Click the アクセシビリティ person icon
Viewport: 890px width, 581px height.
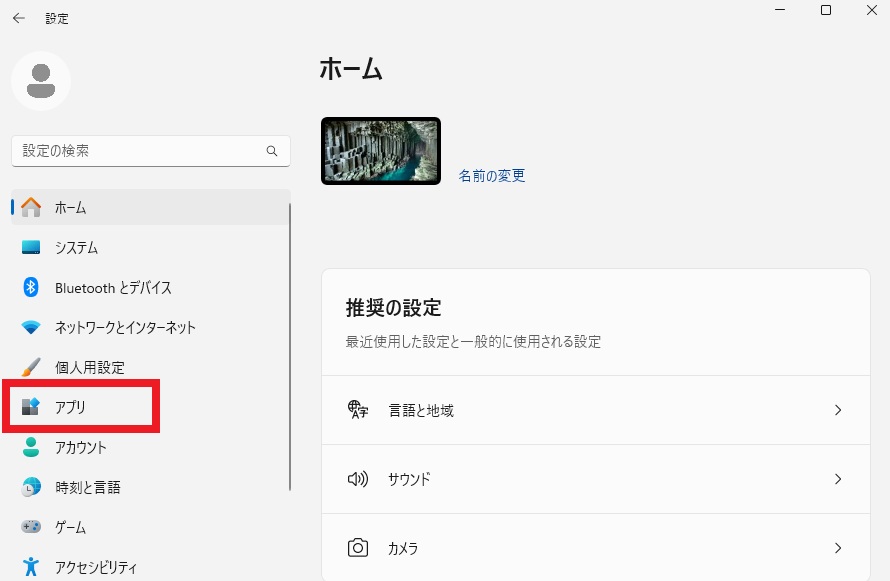tap(31, 567)
